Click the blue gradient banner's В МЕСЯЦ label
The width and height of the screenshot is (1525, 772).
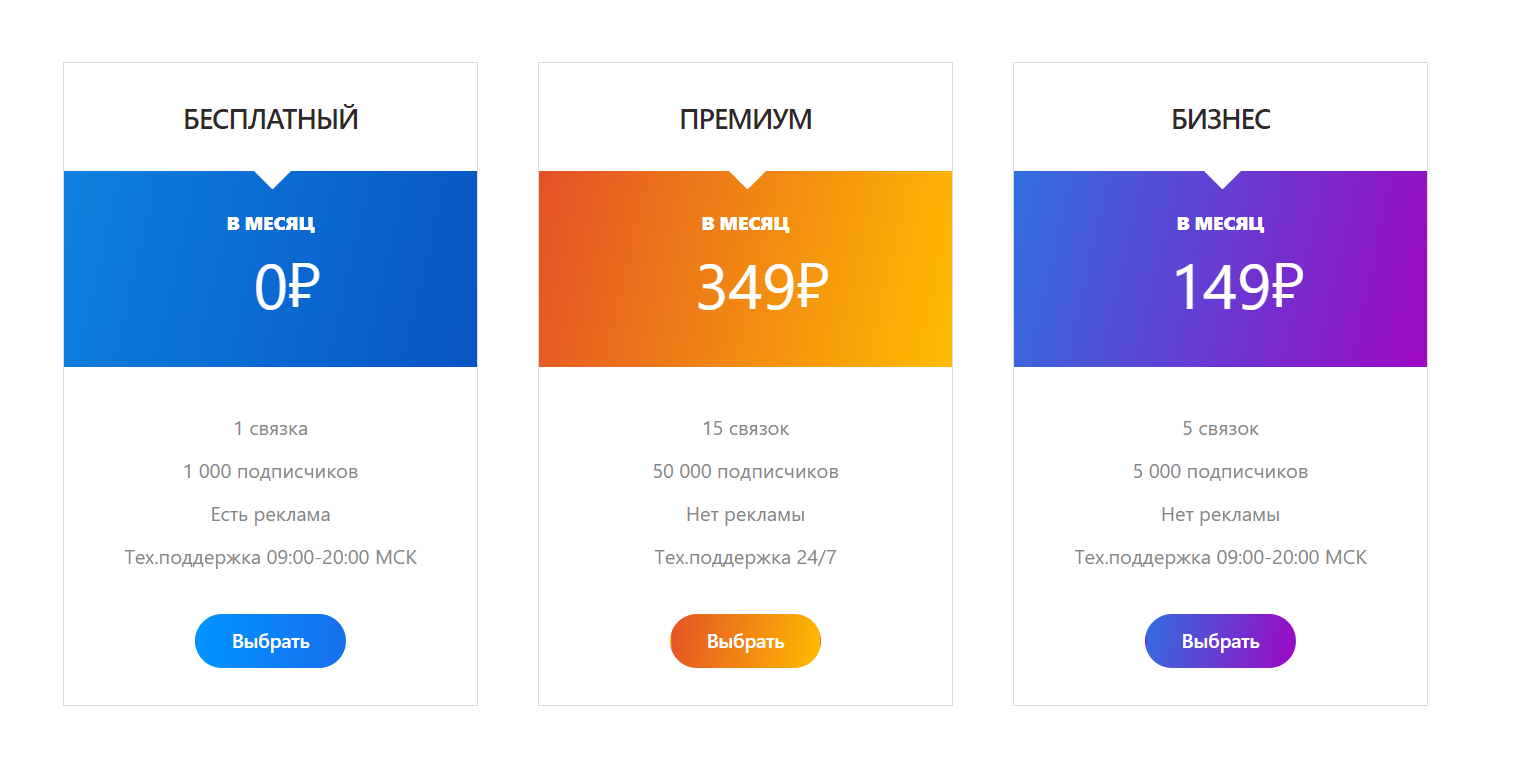click(x=271, y=223)
